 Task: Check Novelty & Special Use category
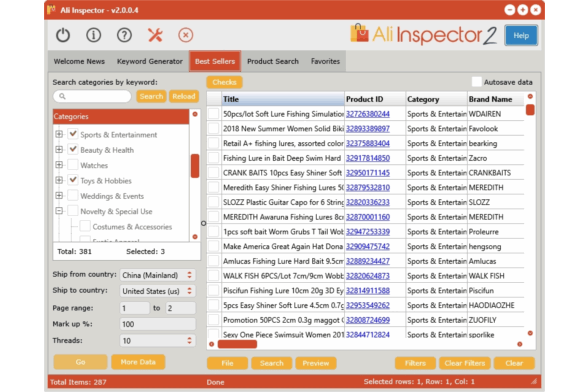tap(73, 211)
